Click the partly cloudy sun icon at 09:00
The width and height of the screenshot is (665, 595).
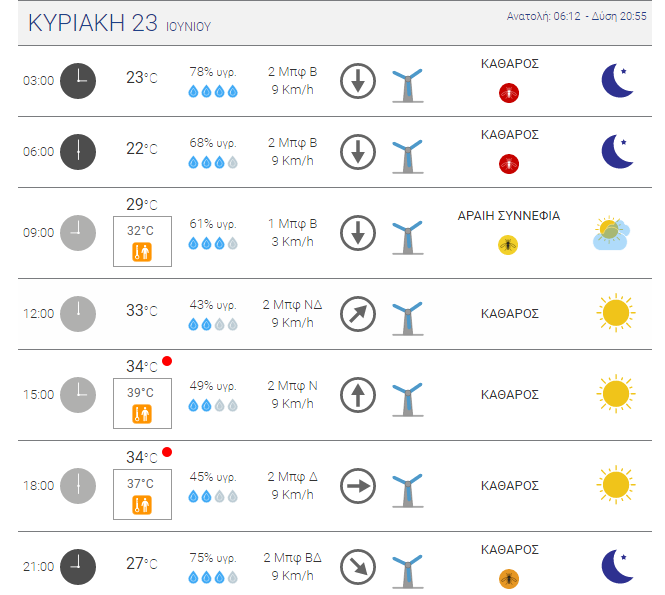click(x=611, y=233)
